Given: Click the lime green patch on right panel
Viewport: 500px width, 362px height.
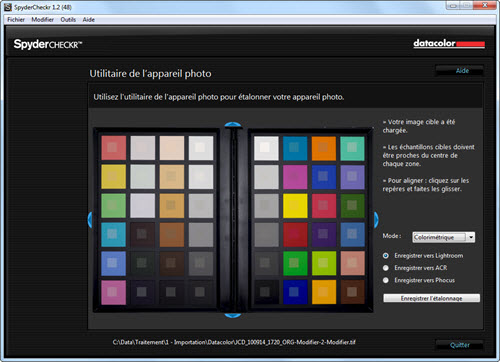Looking at the screenshot, I should [x=324, y=263].
